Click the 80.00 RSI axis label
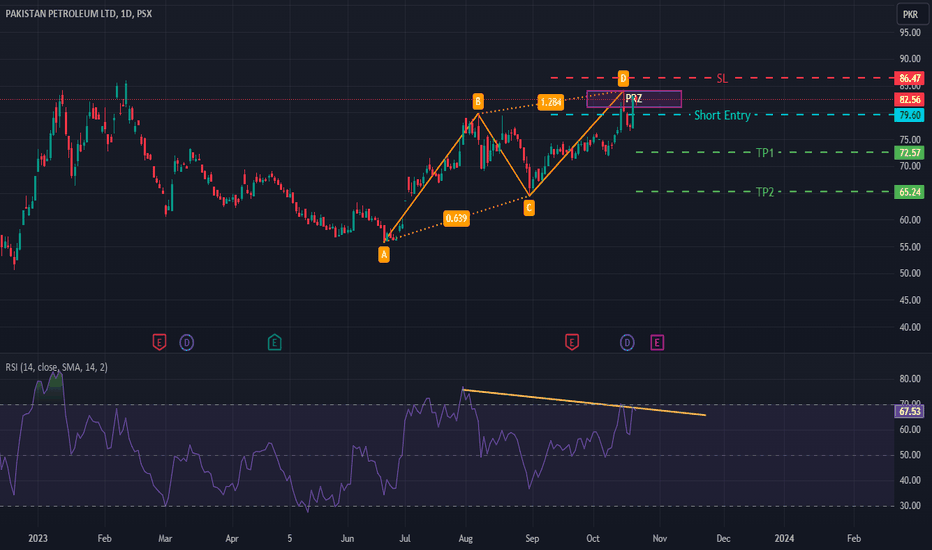 click(x=910, y=379)
